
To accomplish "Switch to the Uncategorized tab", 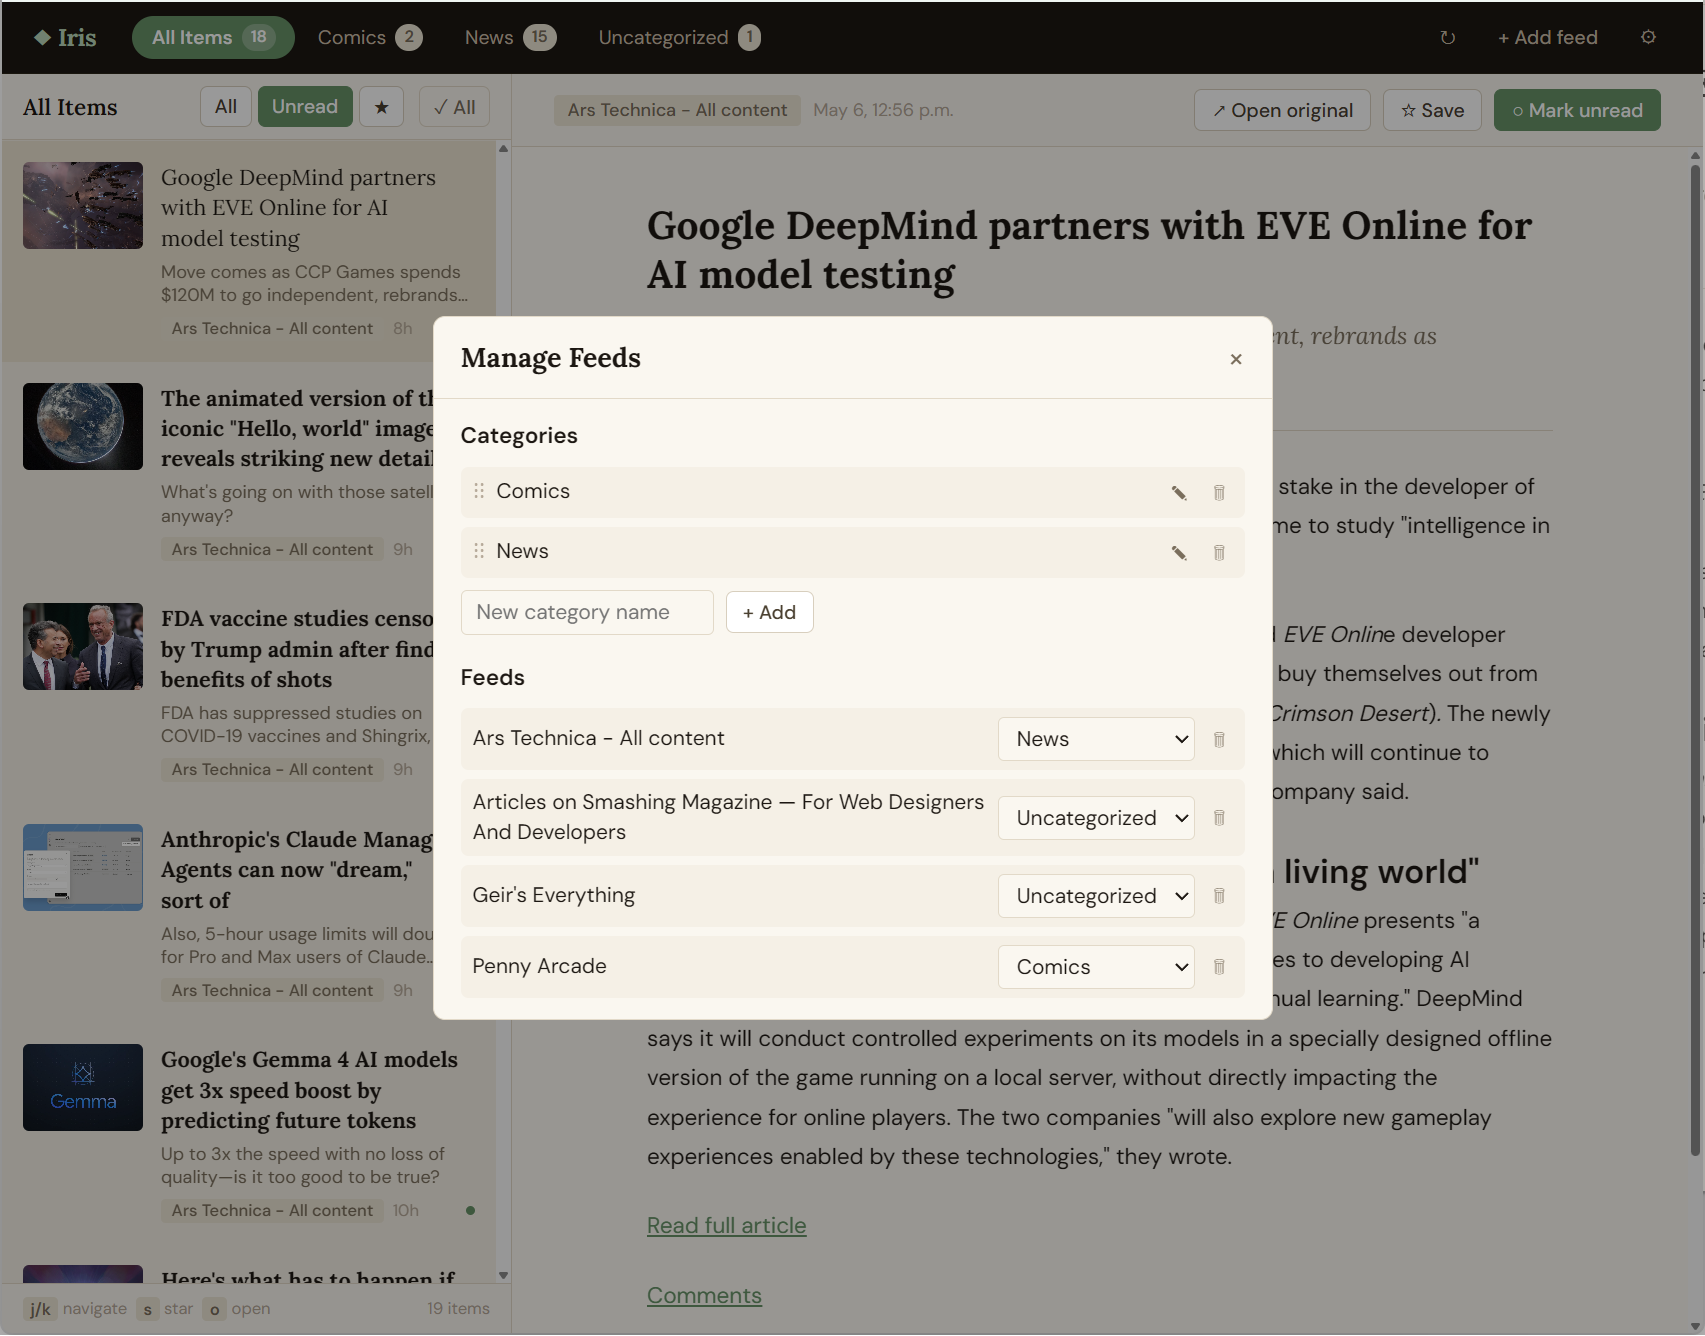I will point(679,37).
